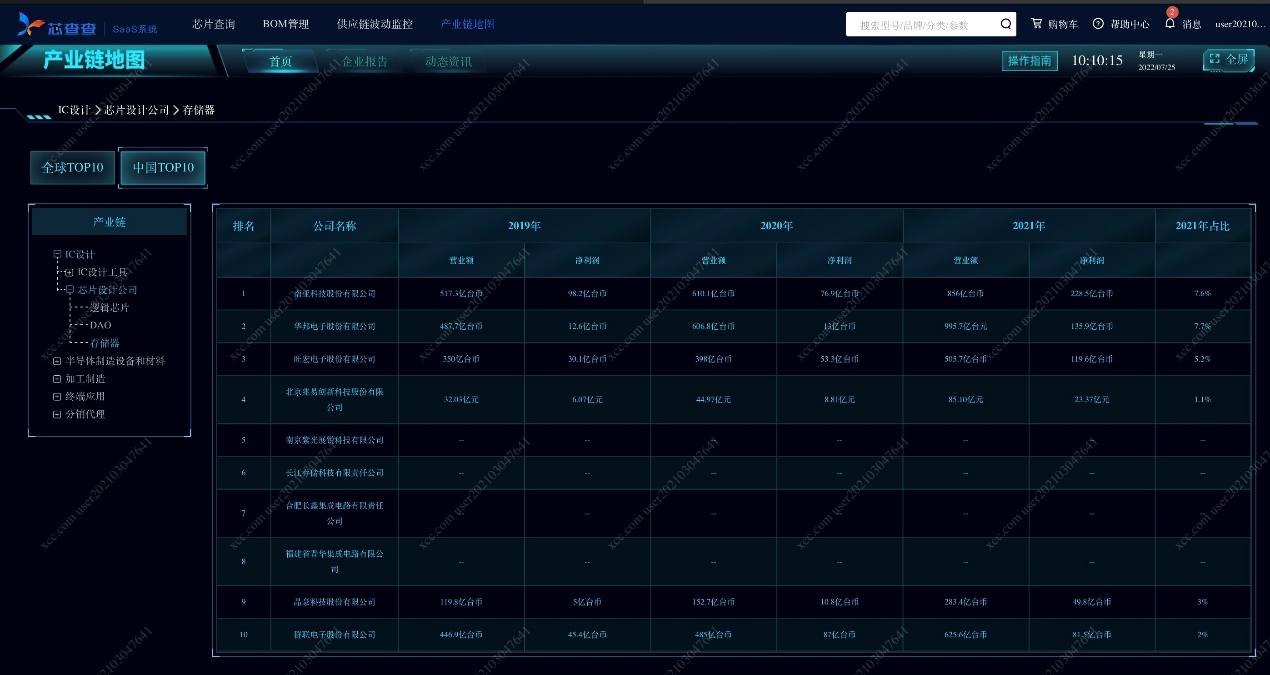1270x675 pixels.
Task: Click the 517.3亿台币 revenue cell
Action: (x=461, y=294)
